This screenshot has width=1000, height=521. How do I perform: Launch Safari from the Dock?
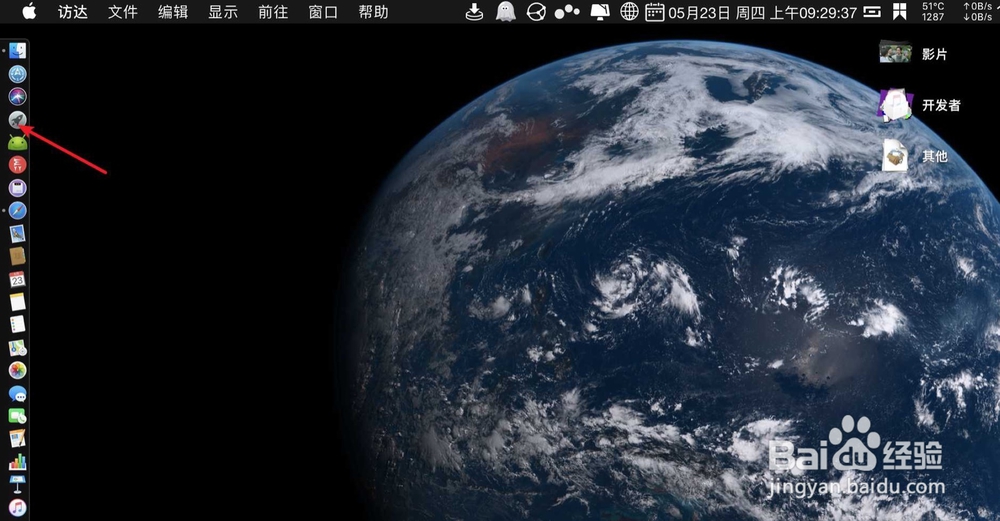point(17,210)
